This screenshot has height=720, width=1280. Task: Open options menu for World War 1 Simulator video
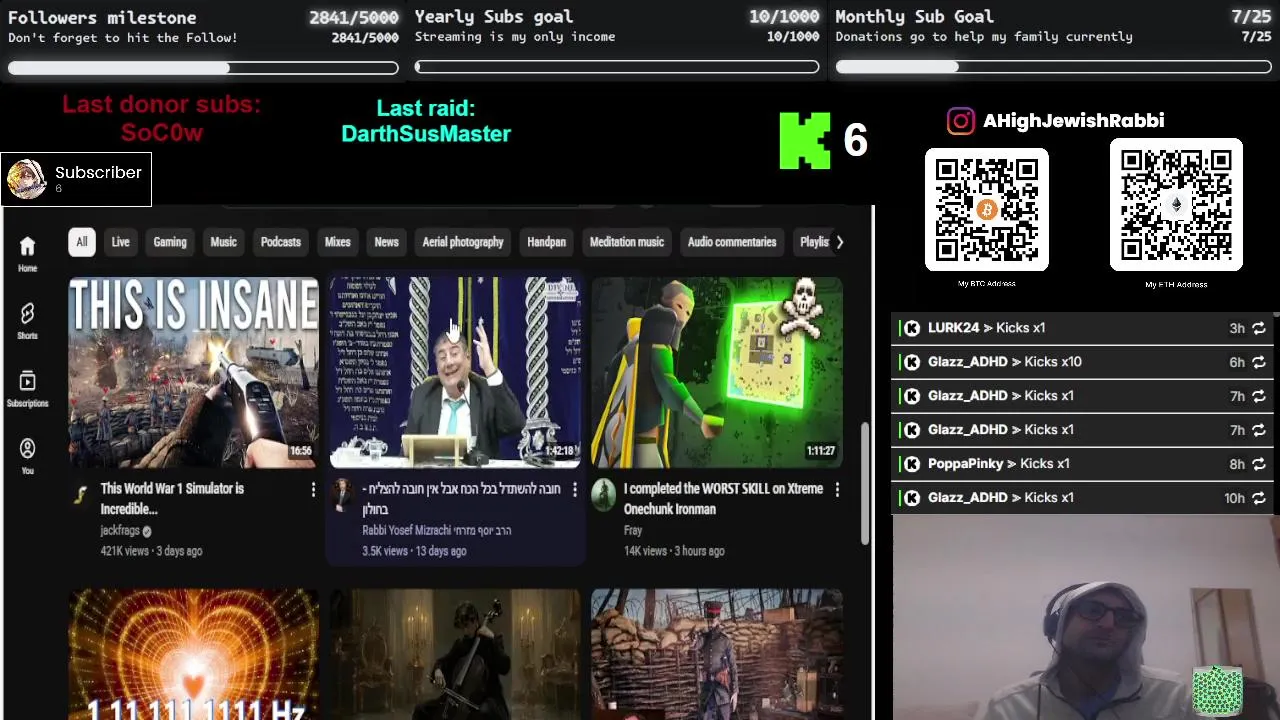pyautogui.click(x=313, y=489)
